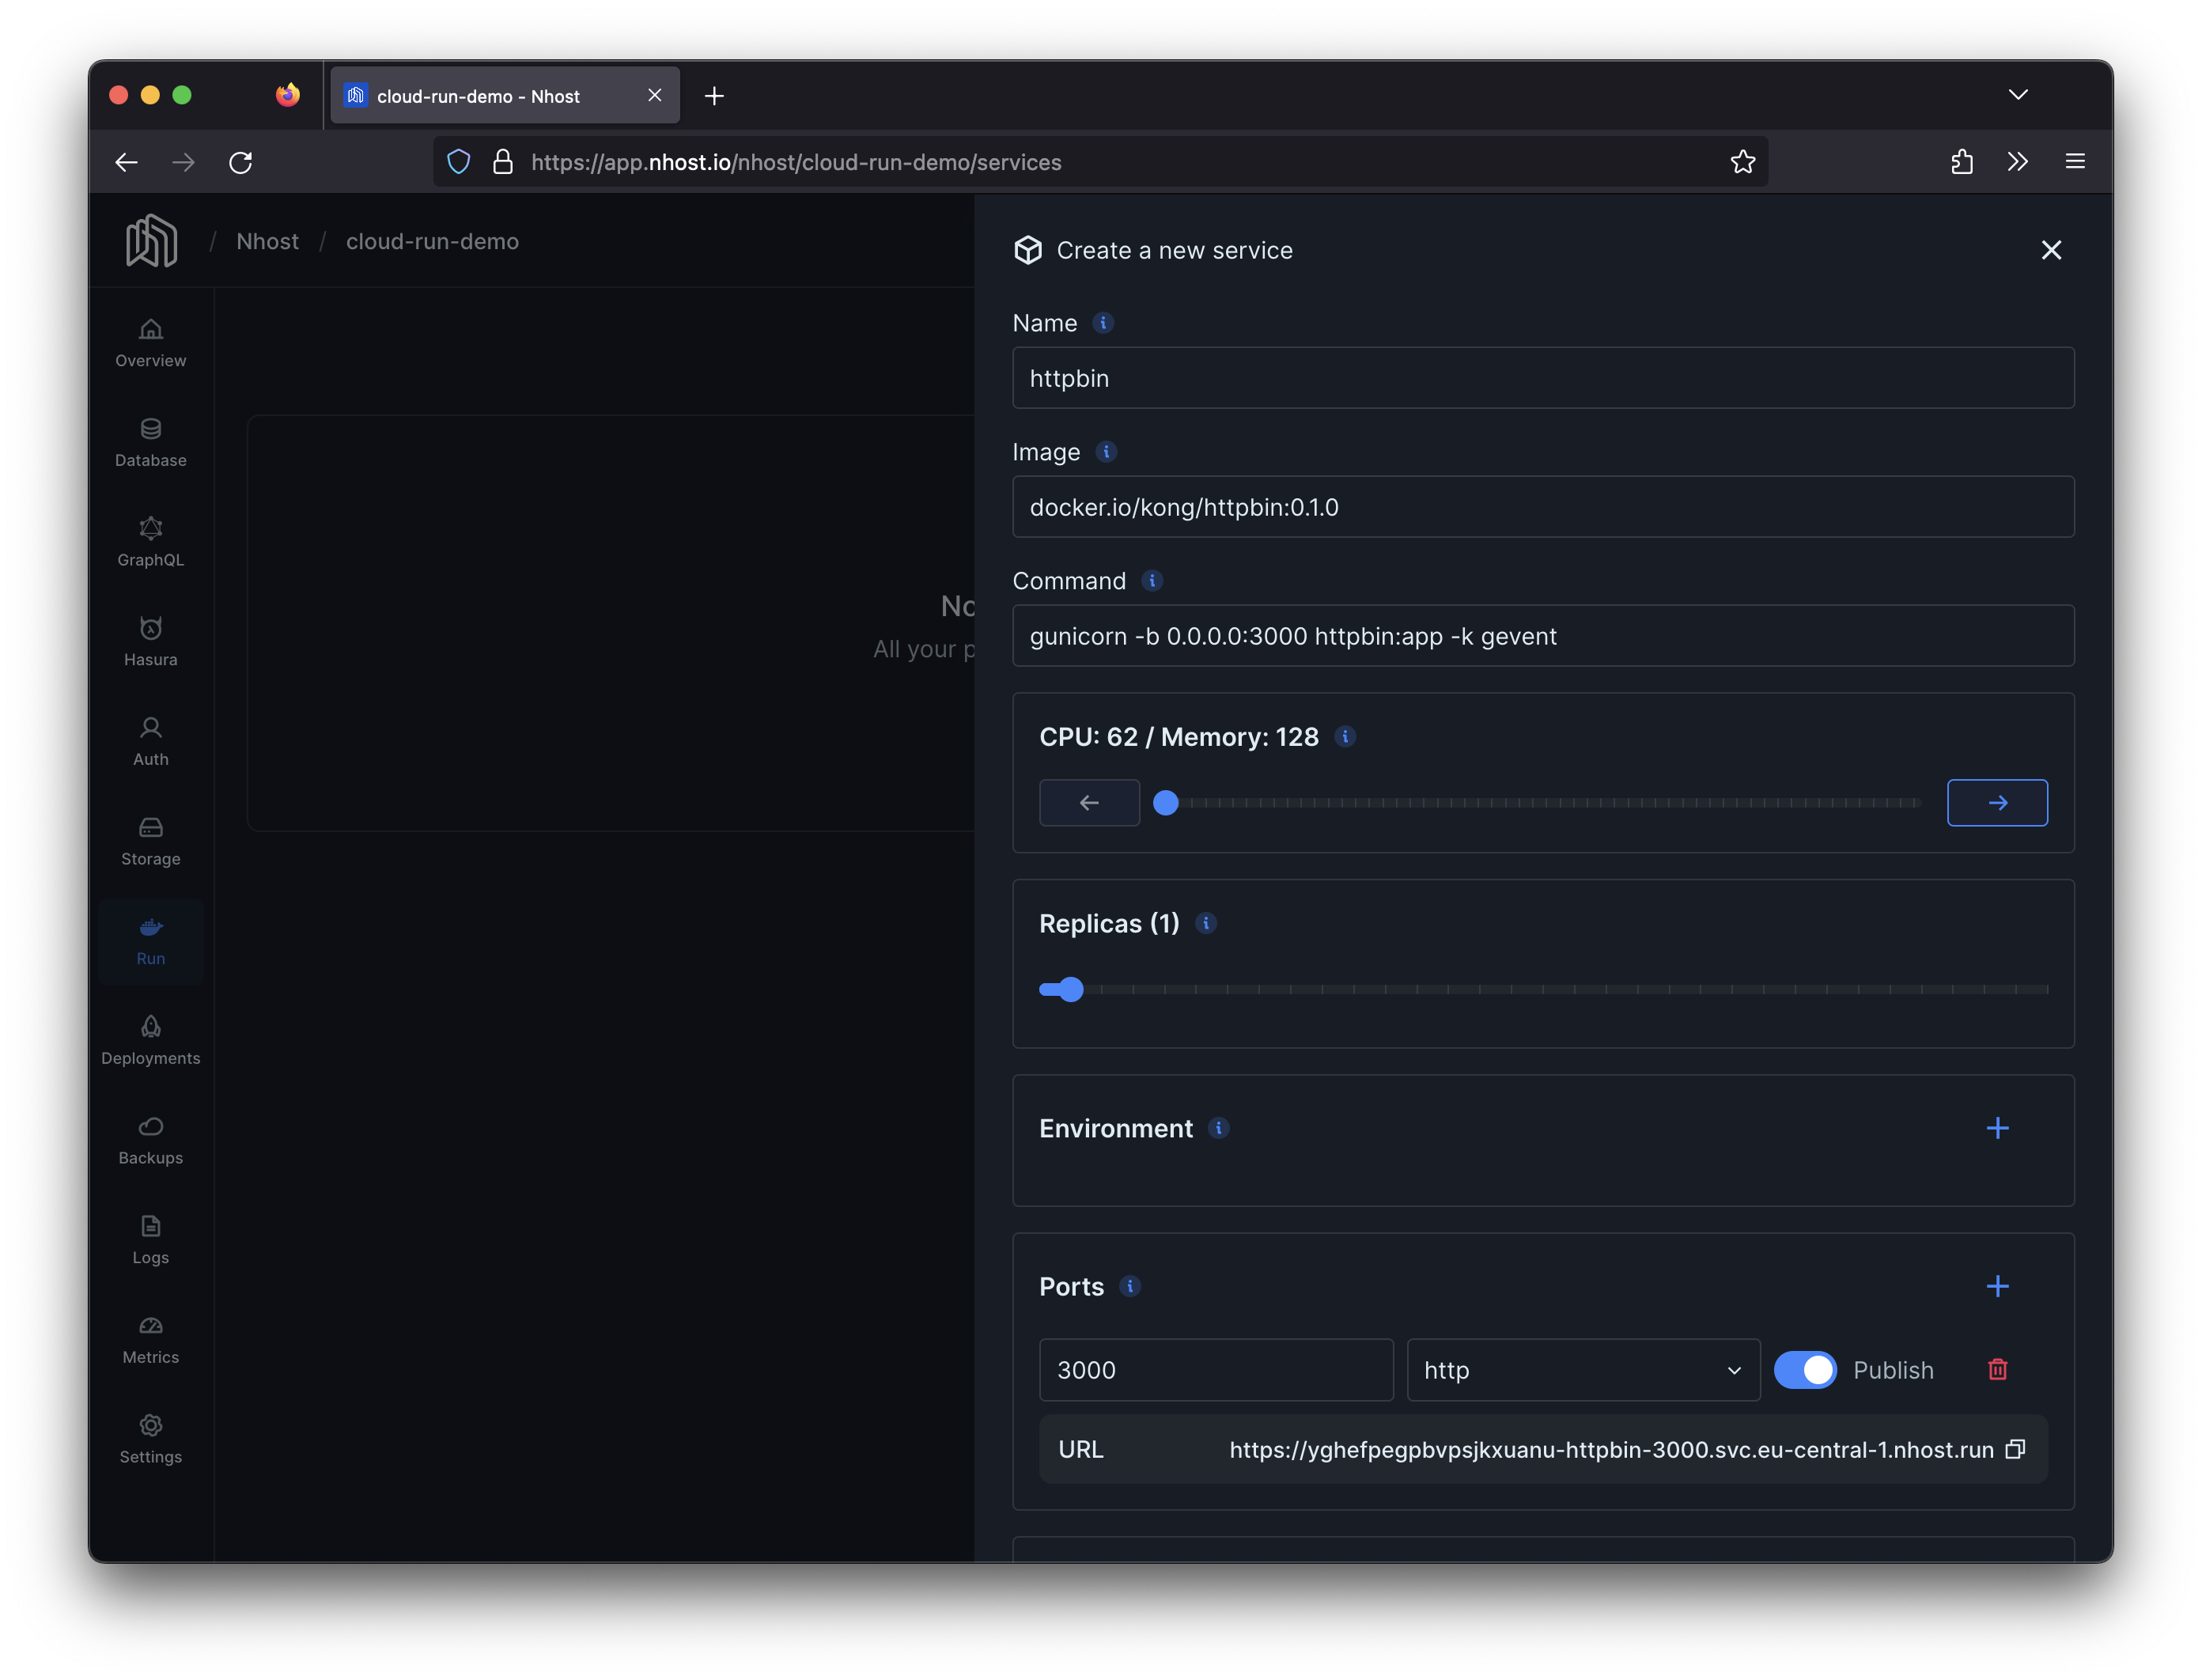Increase CPU and memory with right arrow
Image resolution: width=2202 pixels, height=1680 pixels.
[x=1997, y=802]
